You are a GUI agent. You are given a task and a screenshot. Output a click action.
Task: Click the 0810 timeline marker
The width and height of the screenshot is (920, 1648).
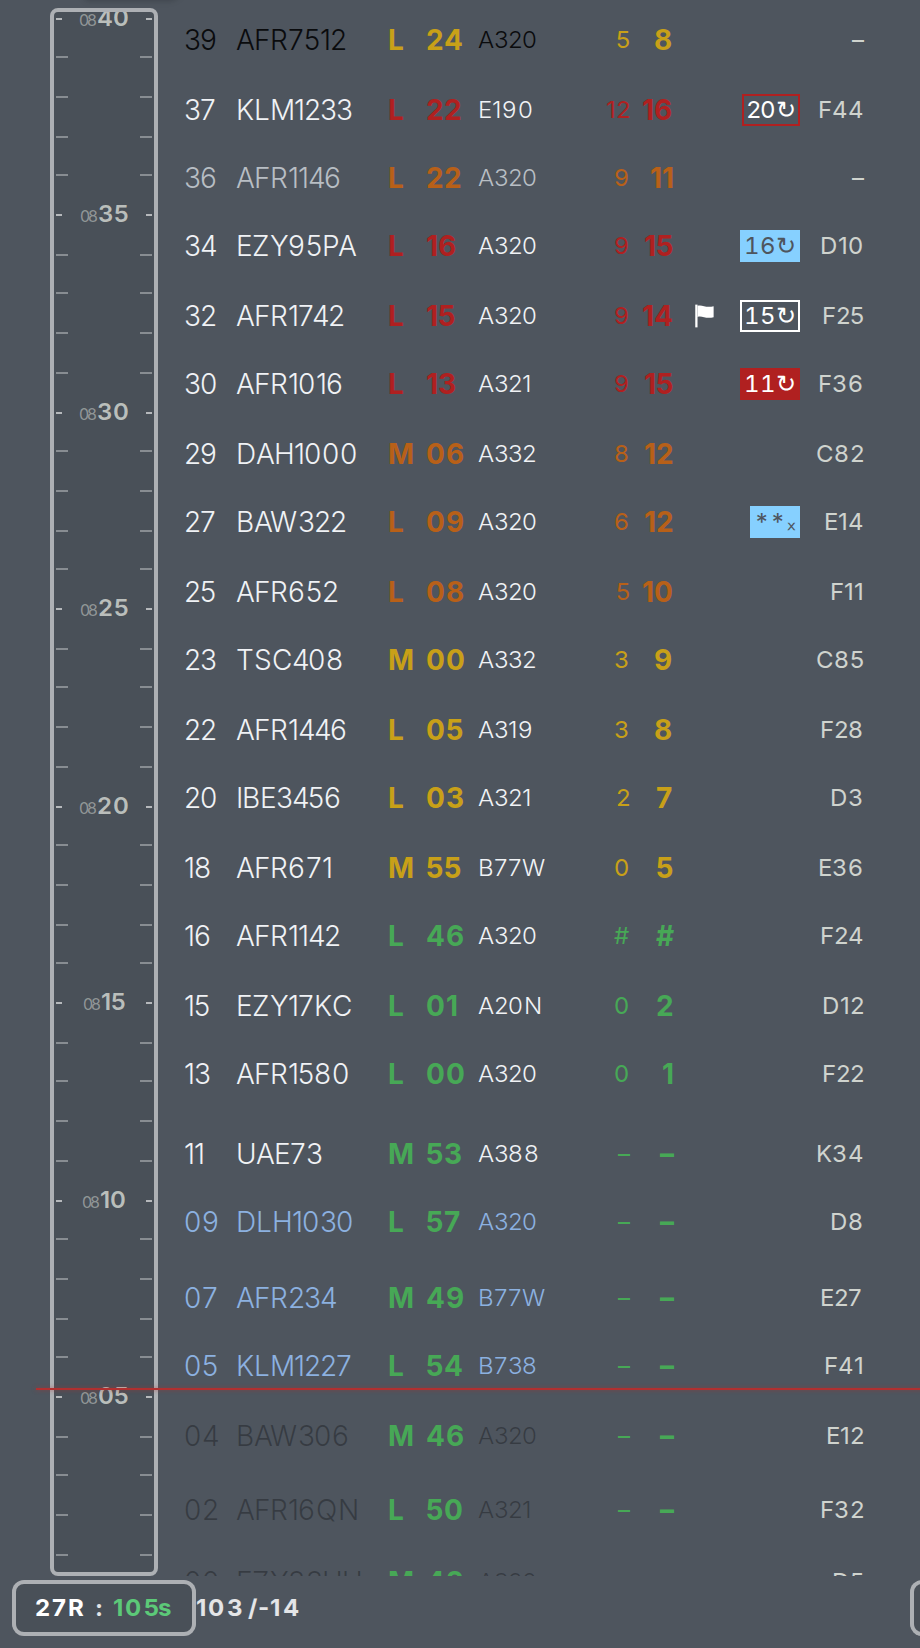104,1200
